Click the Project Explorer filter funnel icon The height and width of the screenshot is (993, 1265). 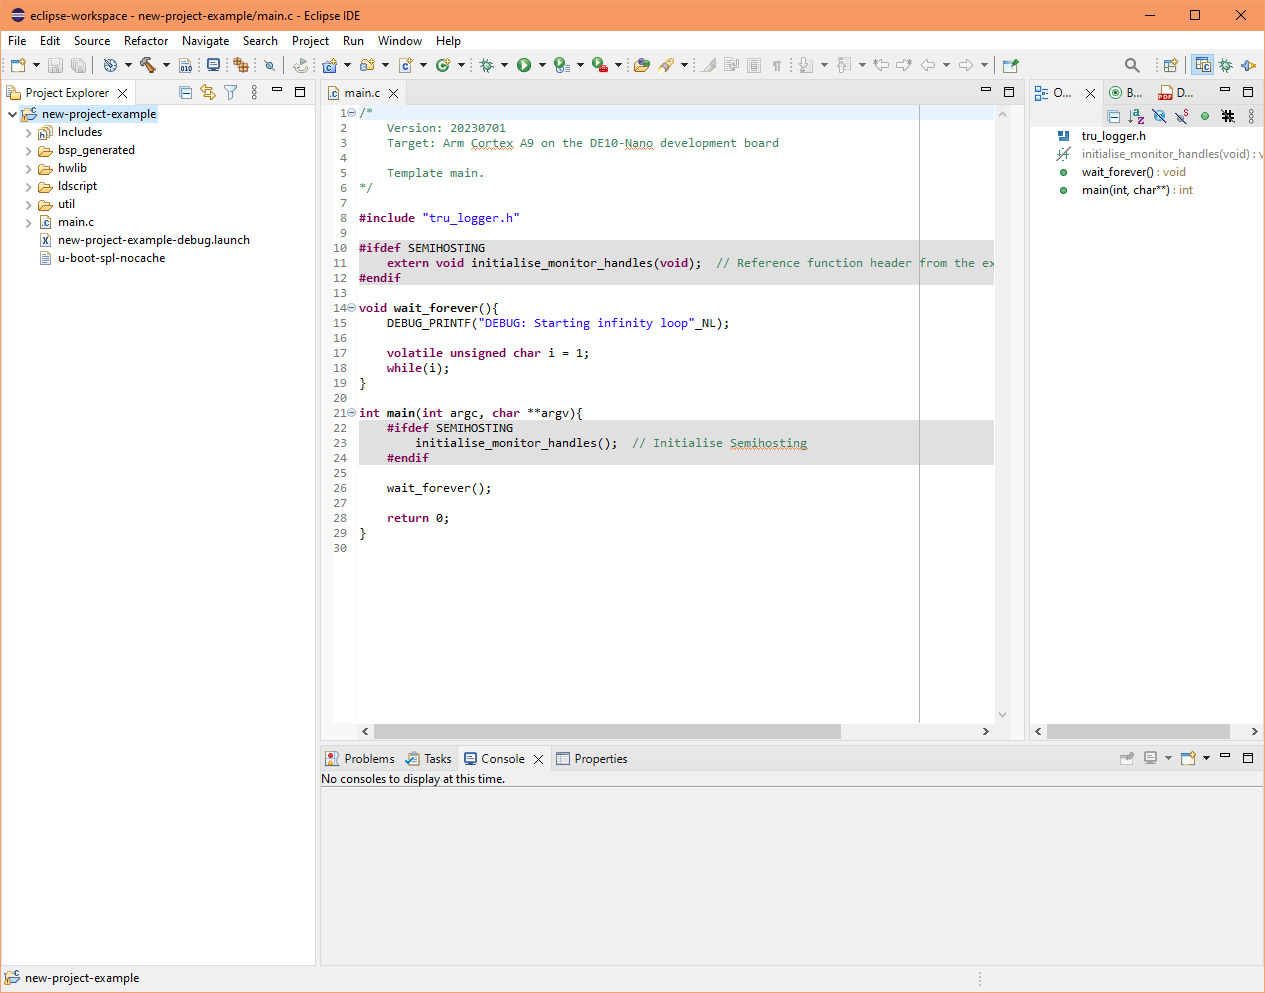pyautogui.click(x=231, y=92)
